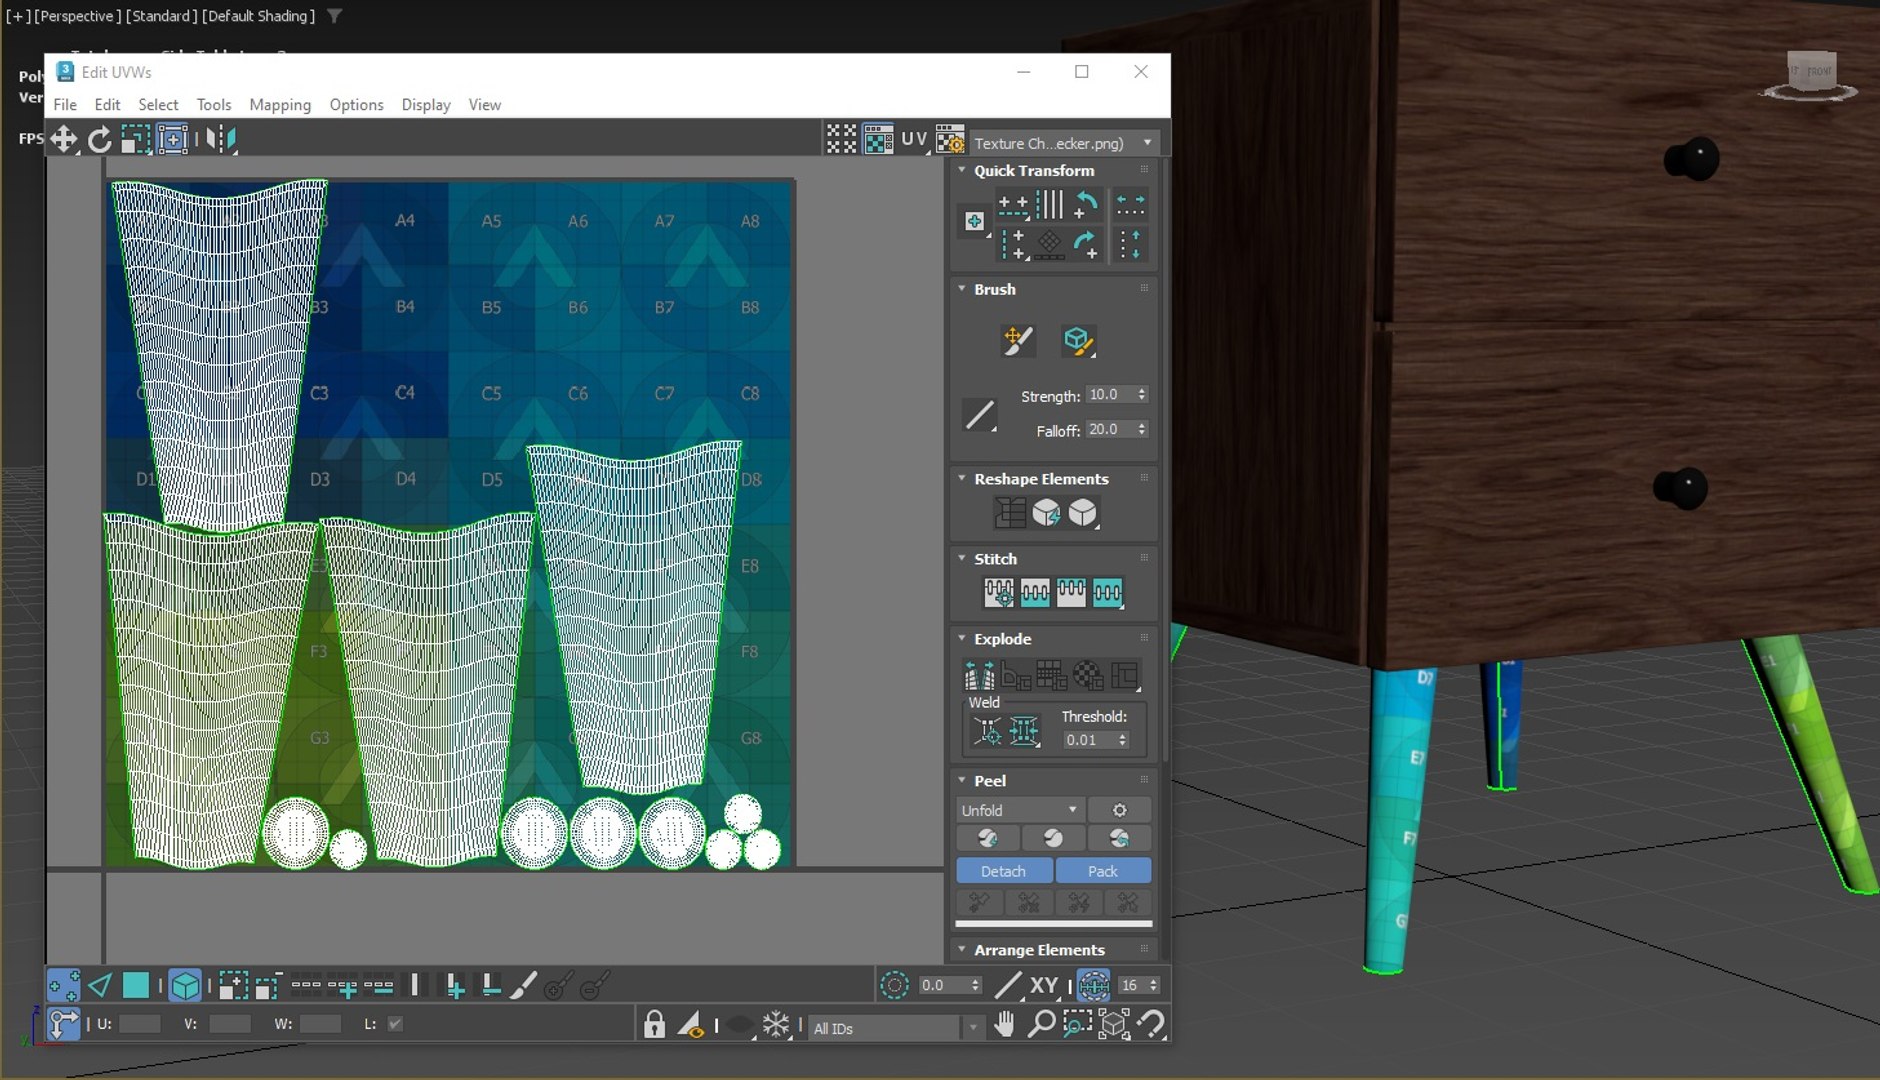
Task: Click the Pack button
Action: point(1103,871)
